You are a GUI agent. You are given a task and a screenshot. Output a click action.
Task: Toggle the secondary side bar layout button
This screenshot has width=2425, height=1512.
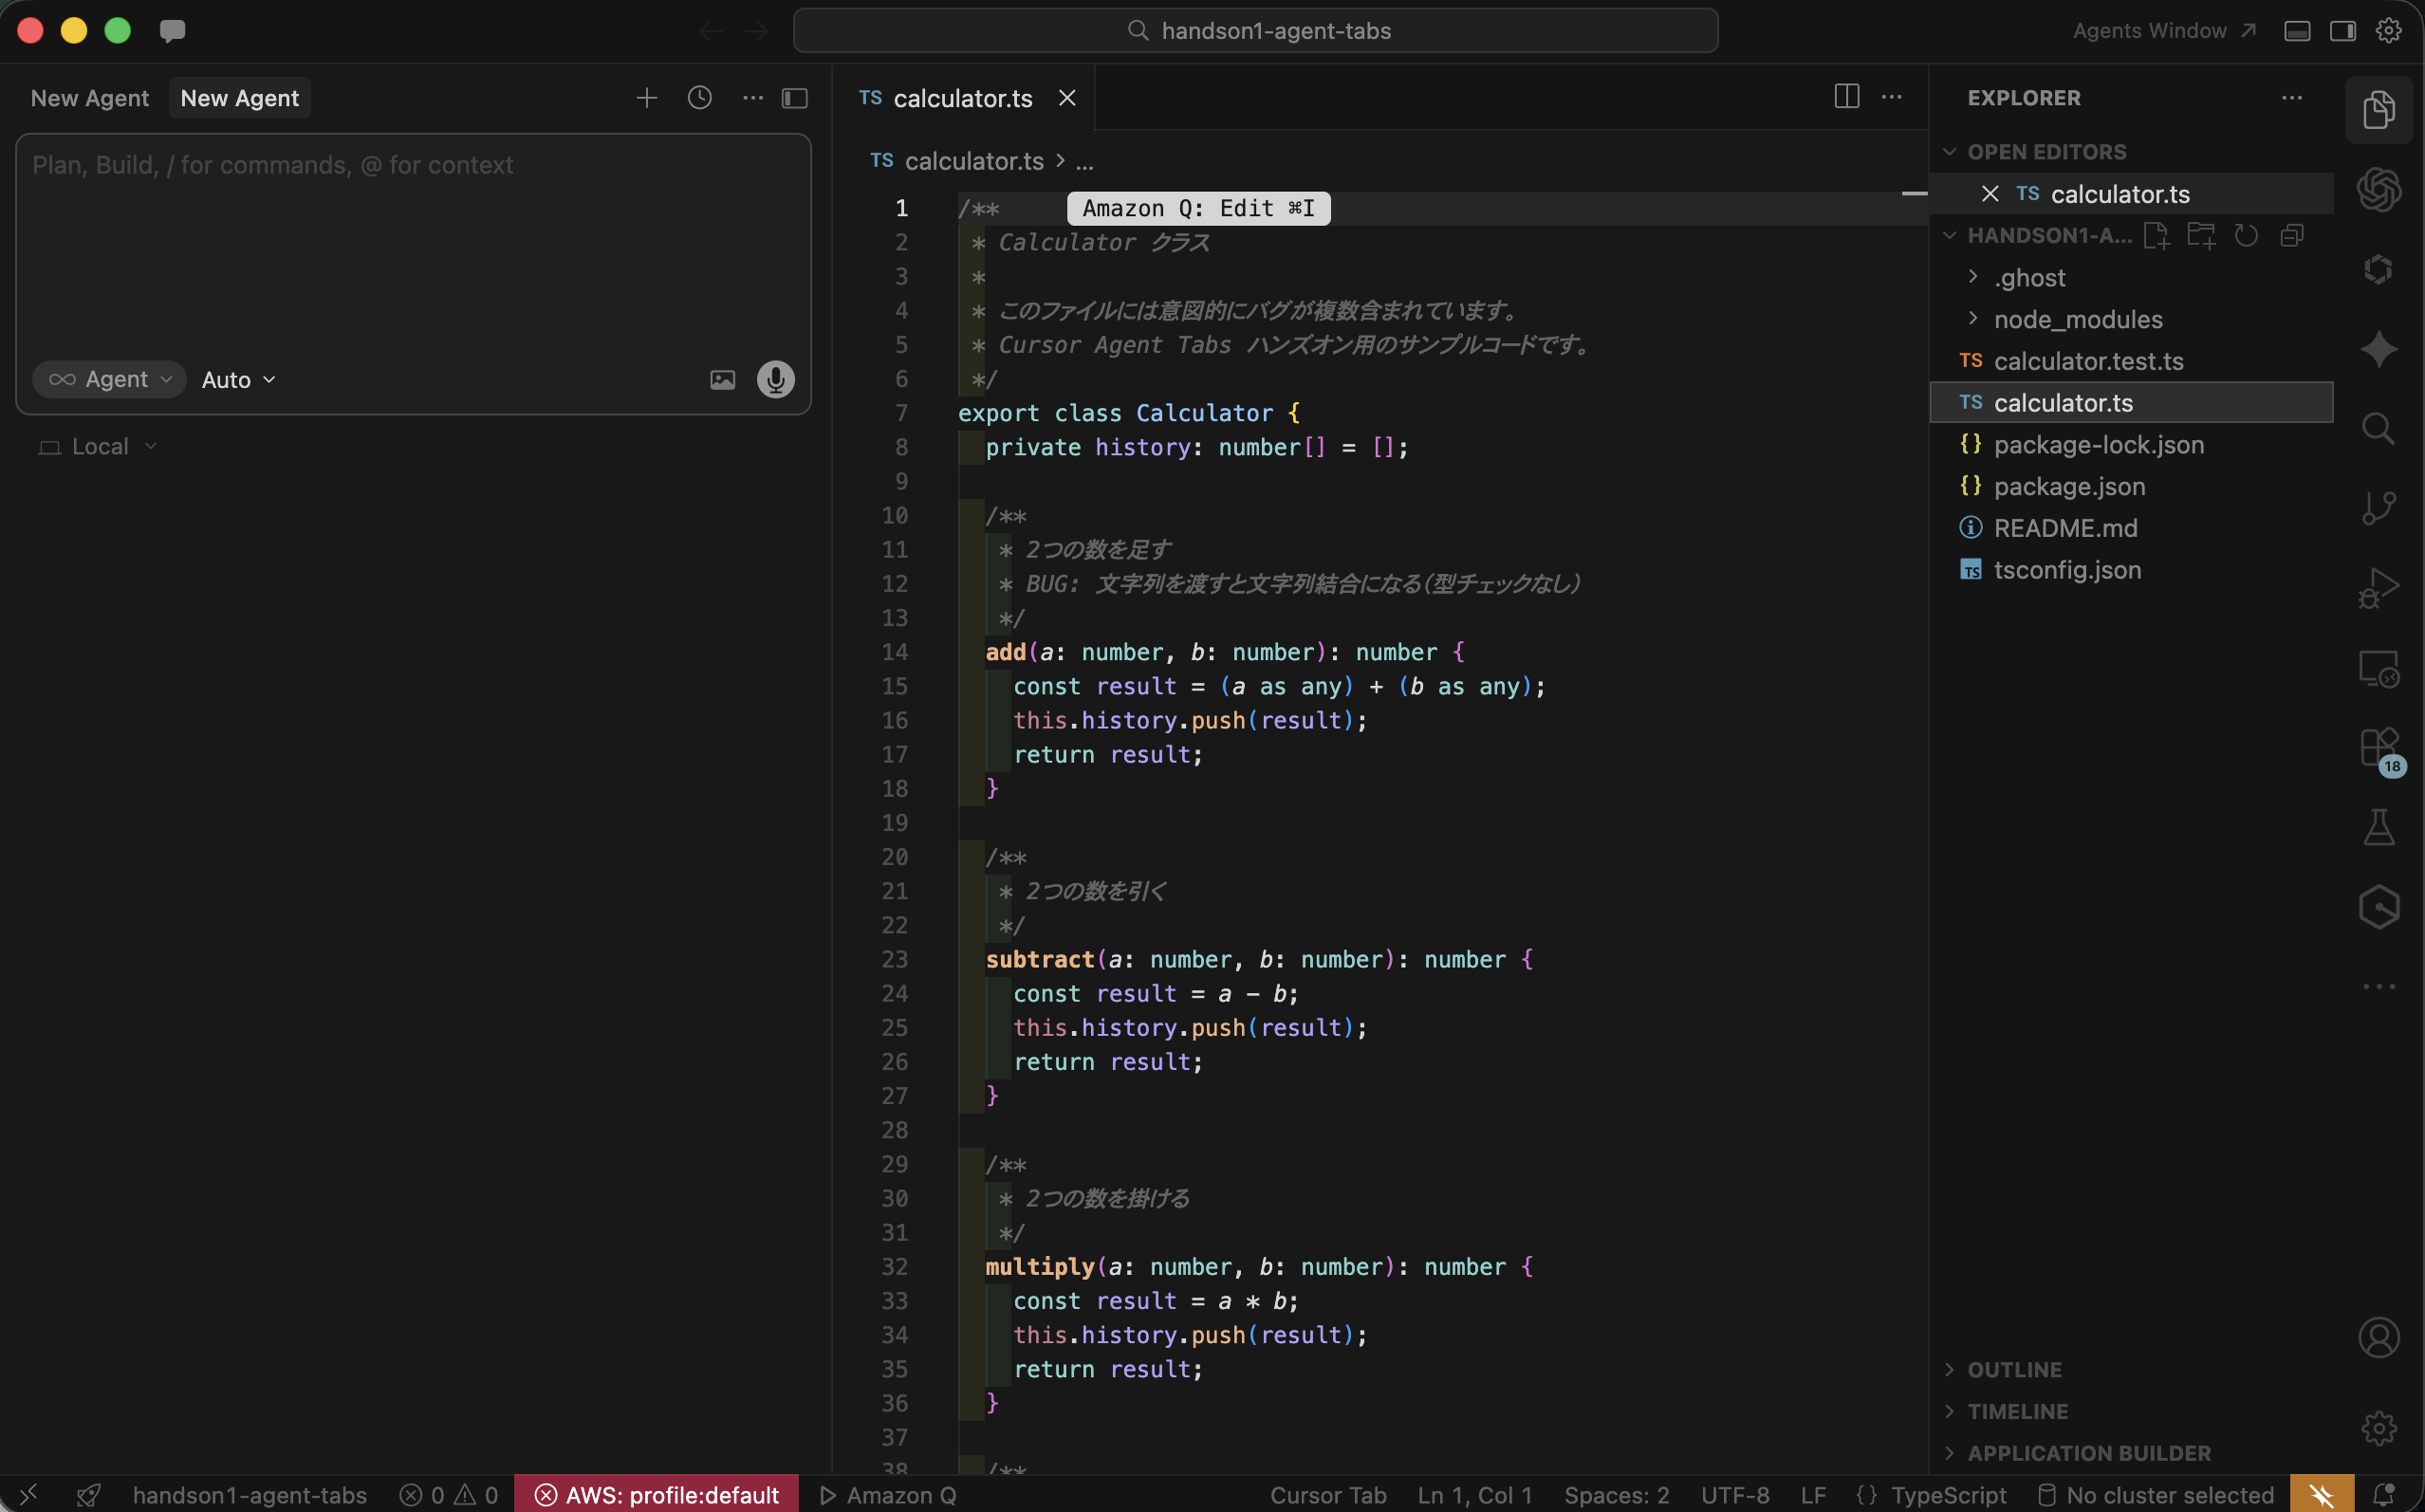click(x=2342, y=31)
